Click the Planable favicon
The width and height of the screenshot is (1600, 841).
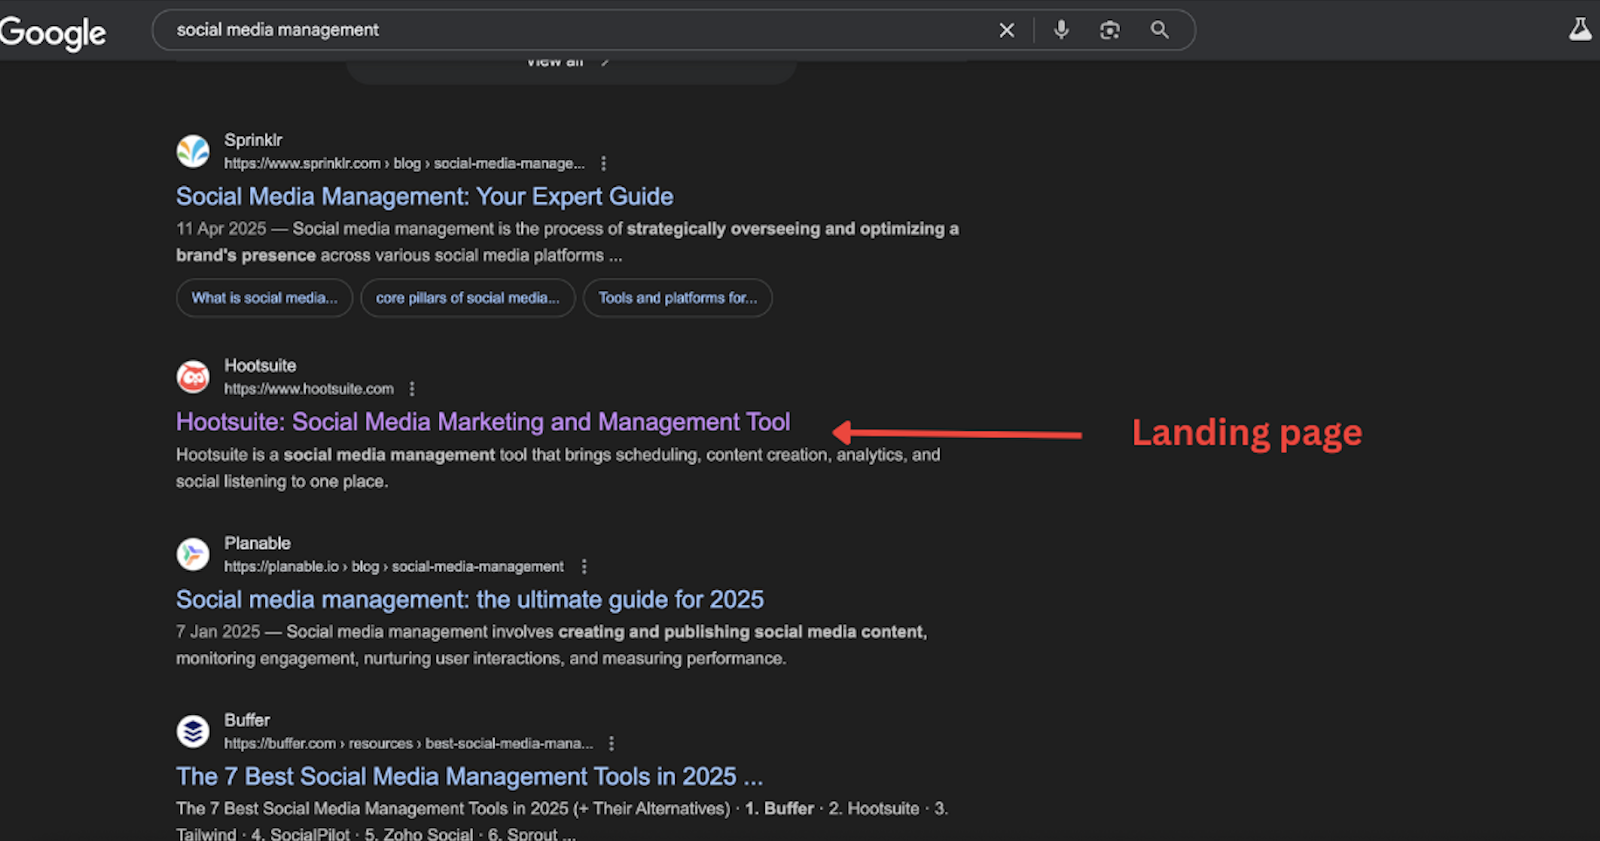pyautogui.click(x=193, y=554)
